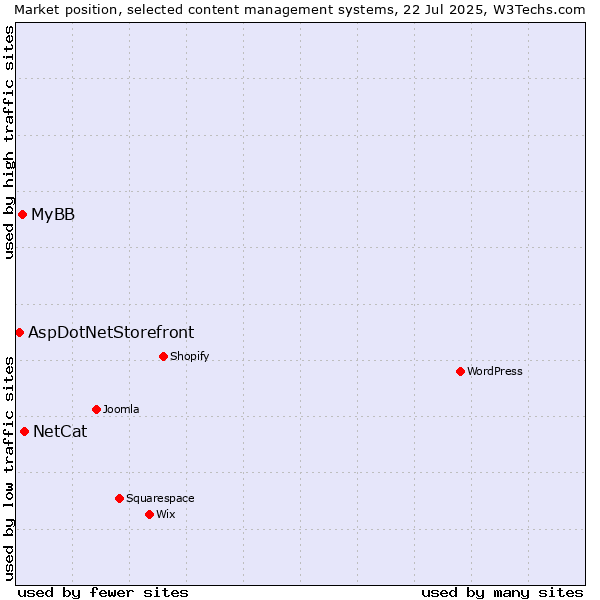
Task: Click the red Squarespace marker
Action: [119, 498]
